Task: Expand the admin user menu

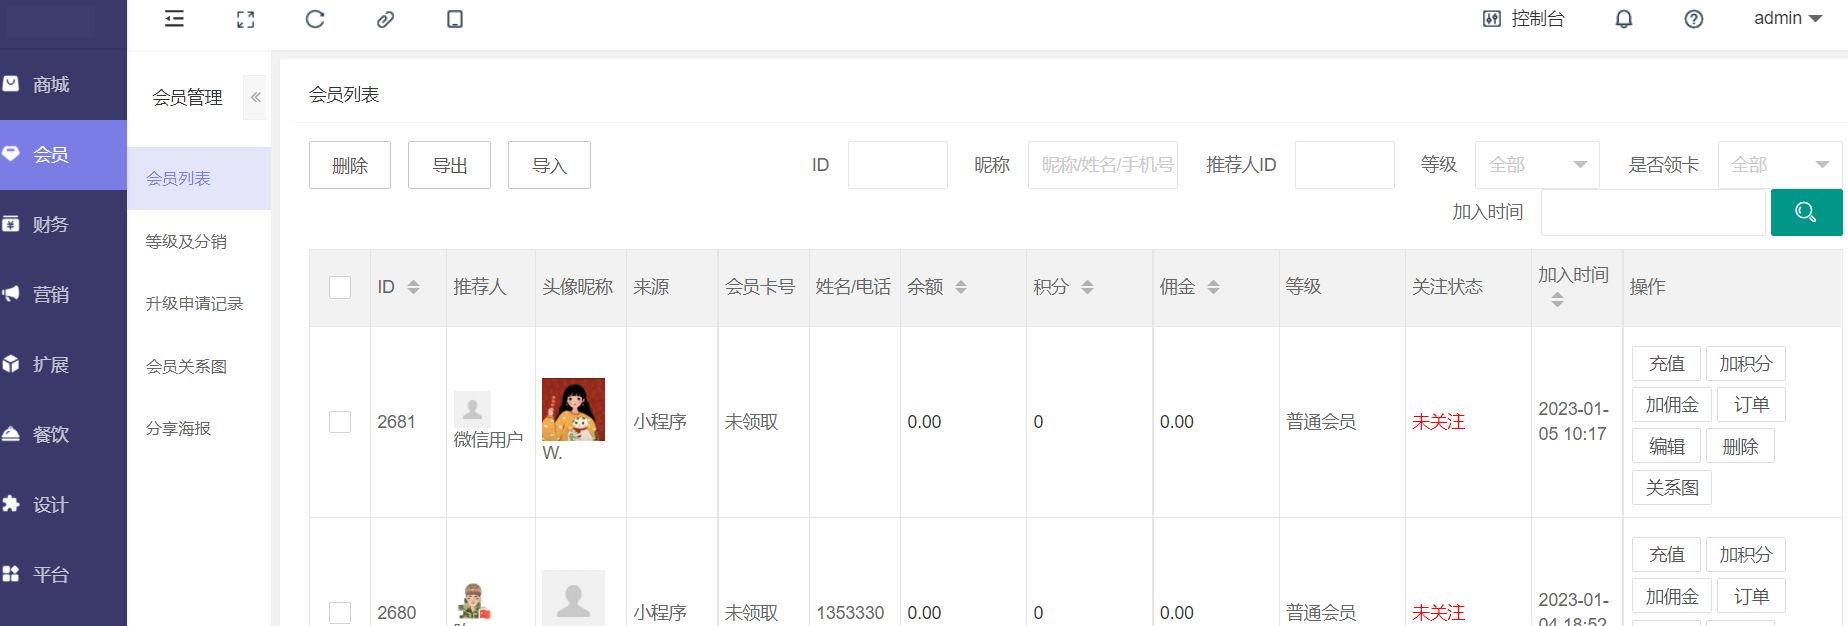Action: pyautogui.click(x=1788, y=19)
